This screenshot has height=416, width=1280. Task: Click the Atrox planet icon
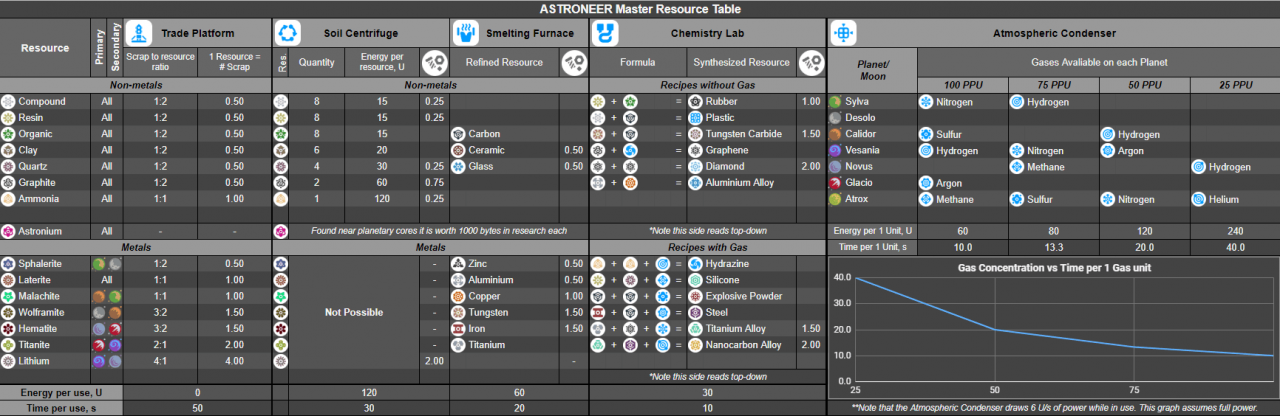pos(835,199)
